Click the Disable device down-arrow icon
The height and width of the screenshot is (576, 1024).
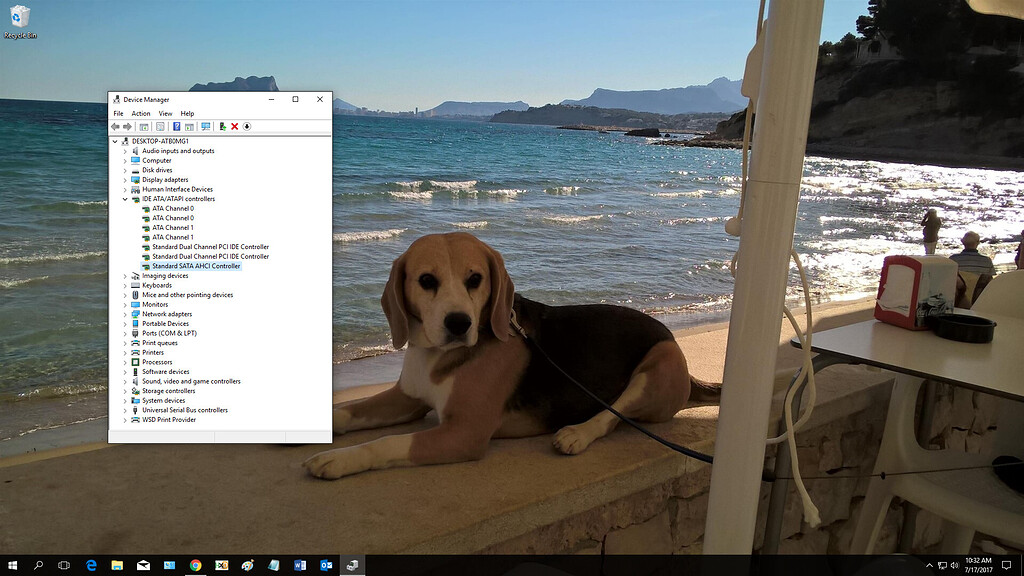pyautogui.click(x=247, y=127)
